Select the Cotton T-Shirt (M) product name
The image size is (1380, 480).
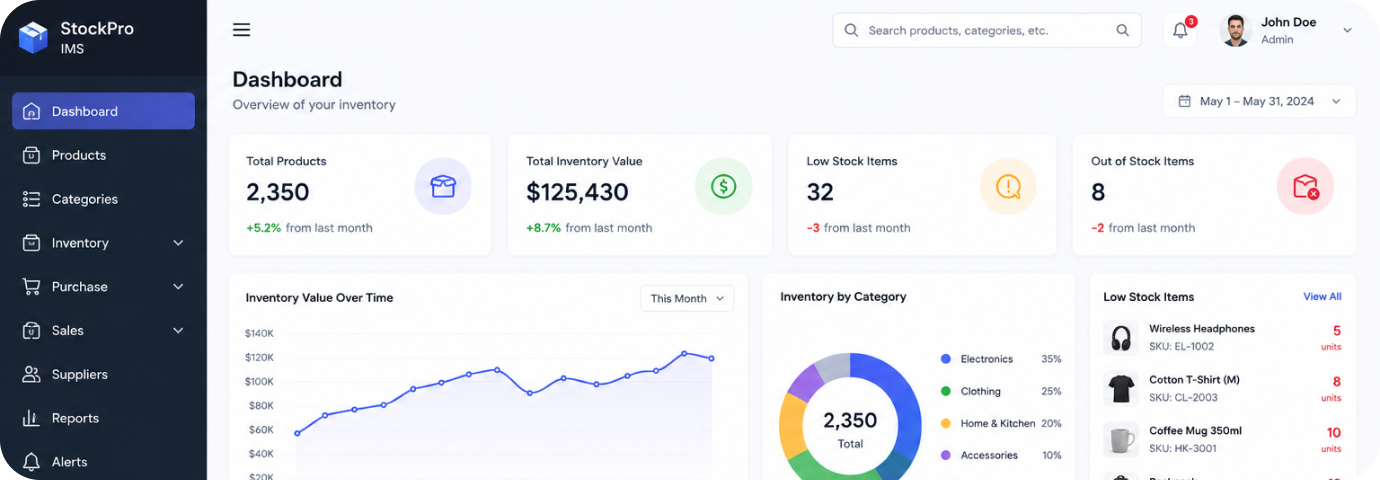(x=1194, y=380)
